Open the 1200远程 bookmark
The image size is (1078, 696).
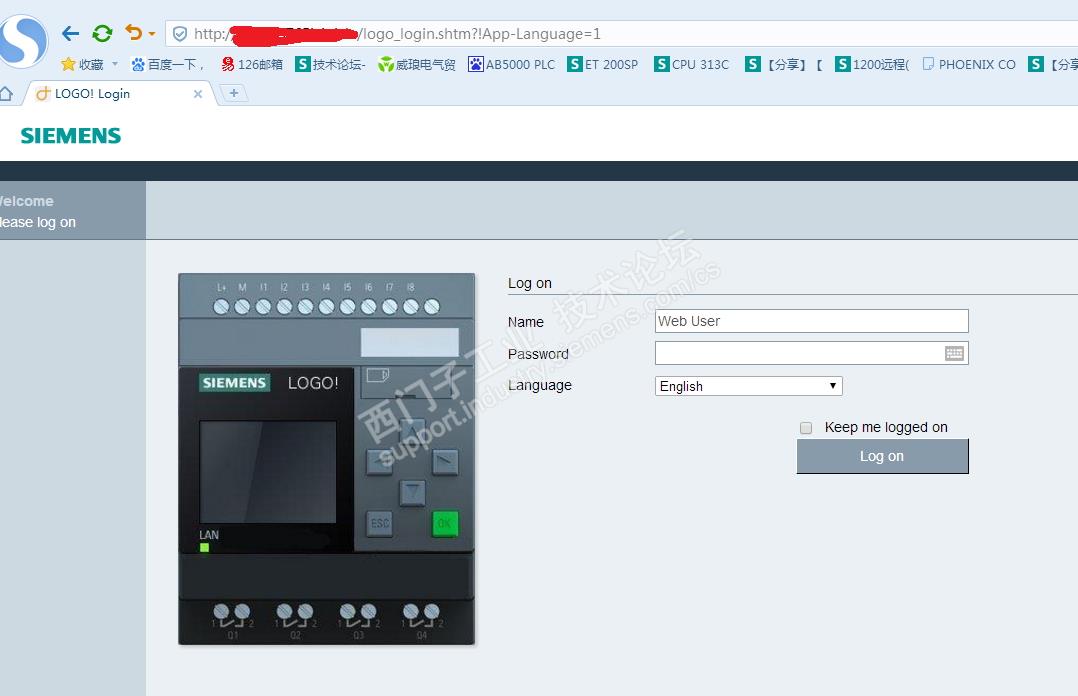[x=872, y=64]
